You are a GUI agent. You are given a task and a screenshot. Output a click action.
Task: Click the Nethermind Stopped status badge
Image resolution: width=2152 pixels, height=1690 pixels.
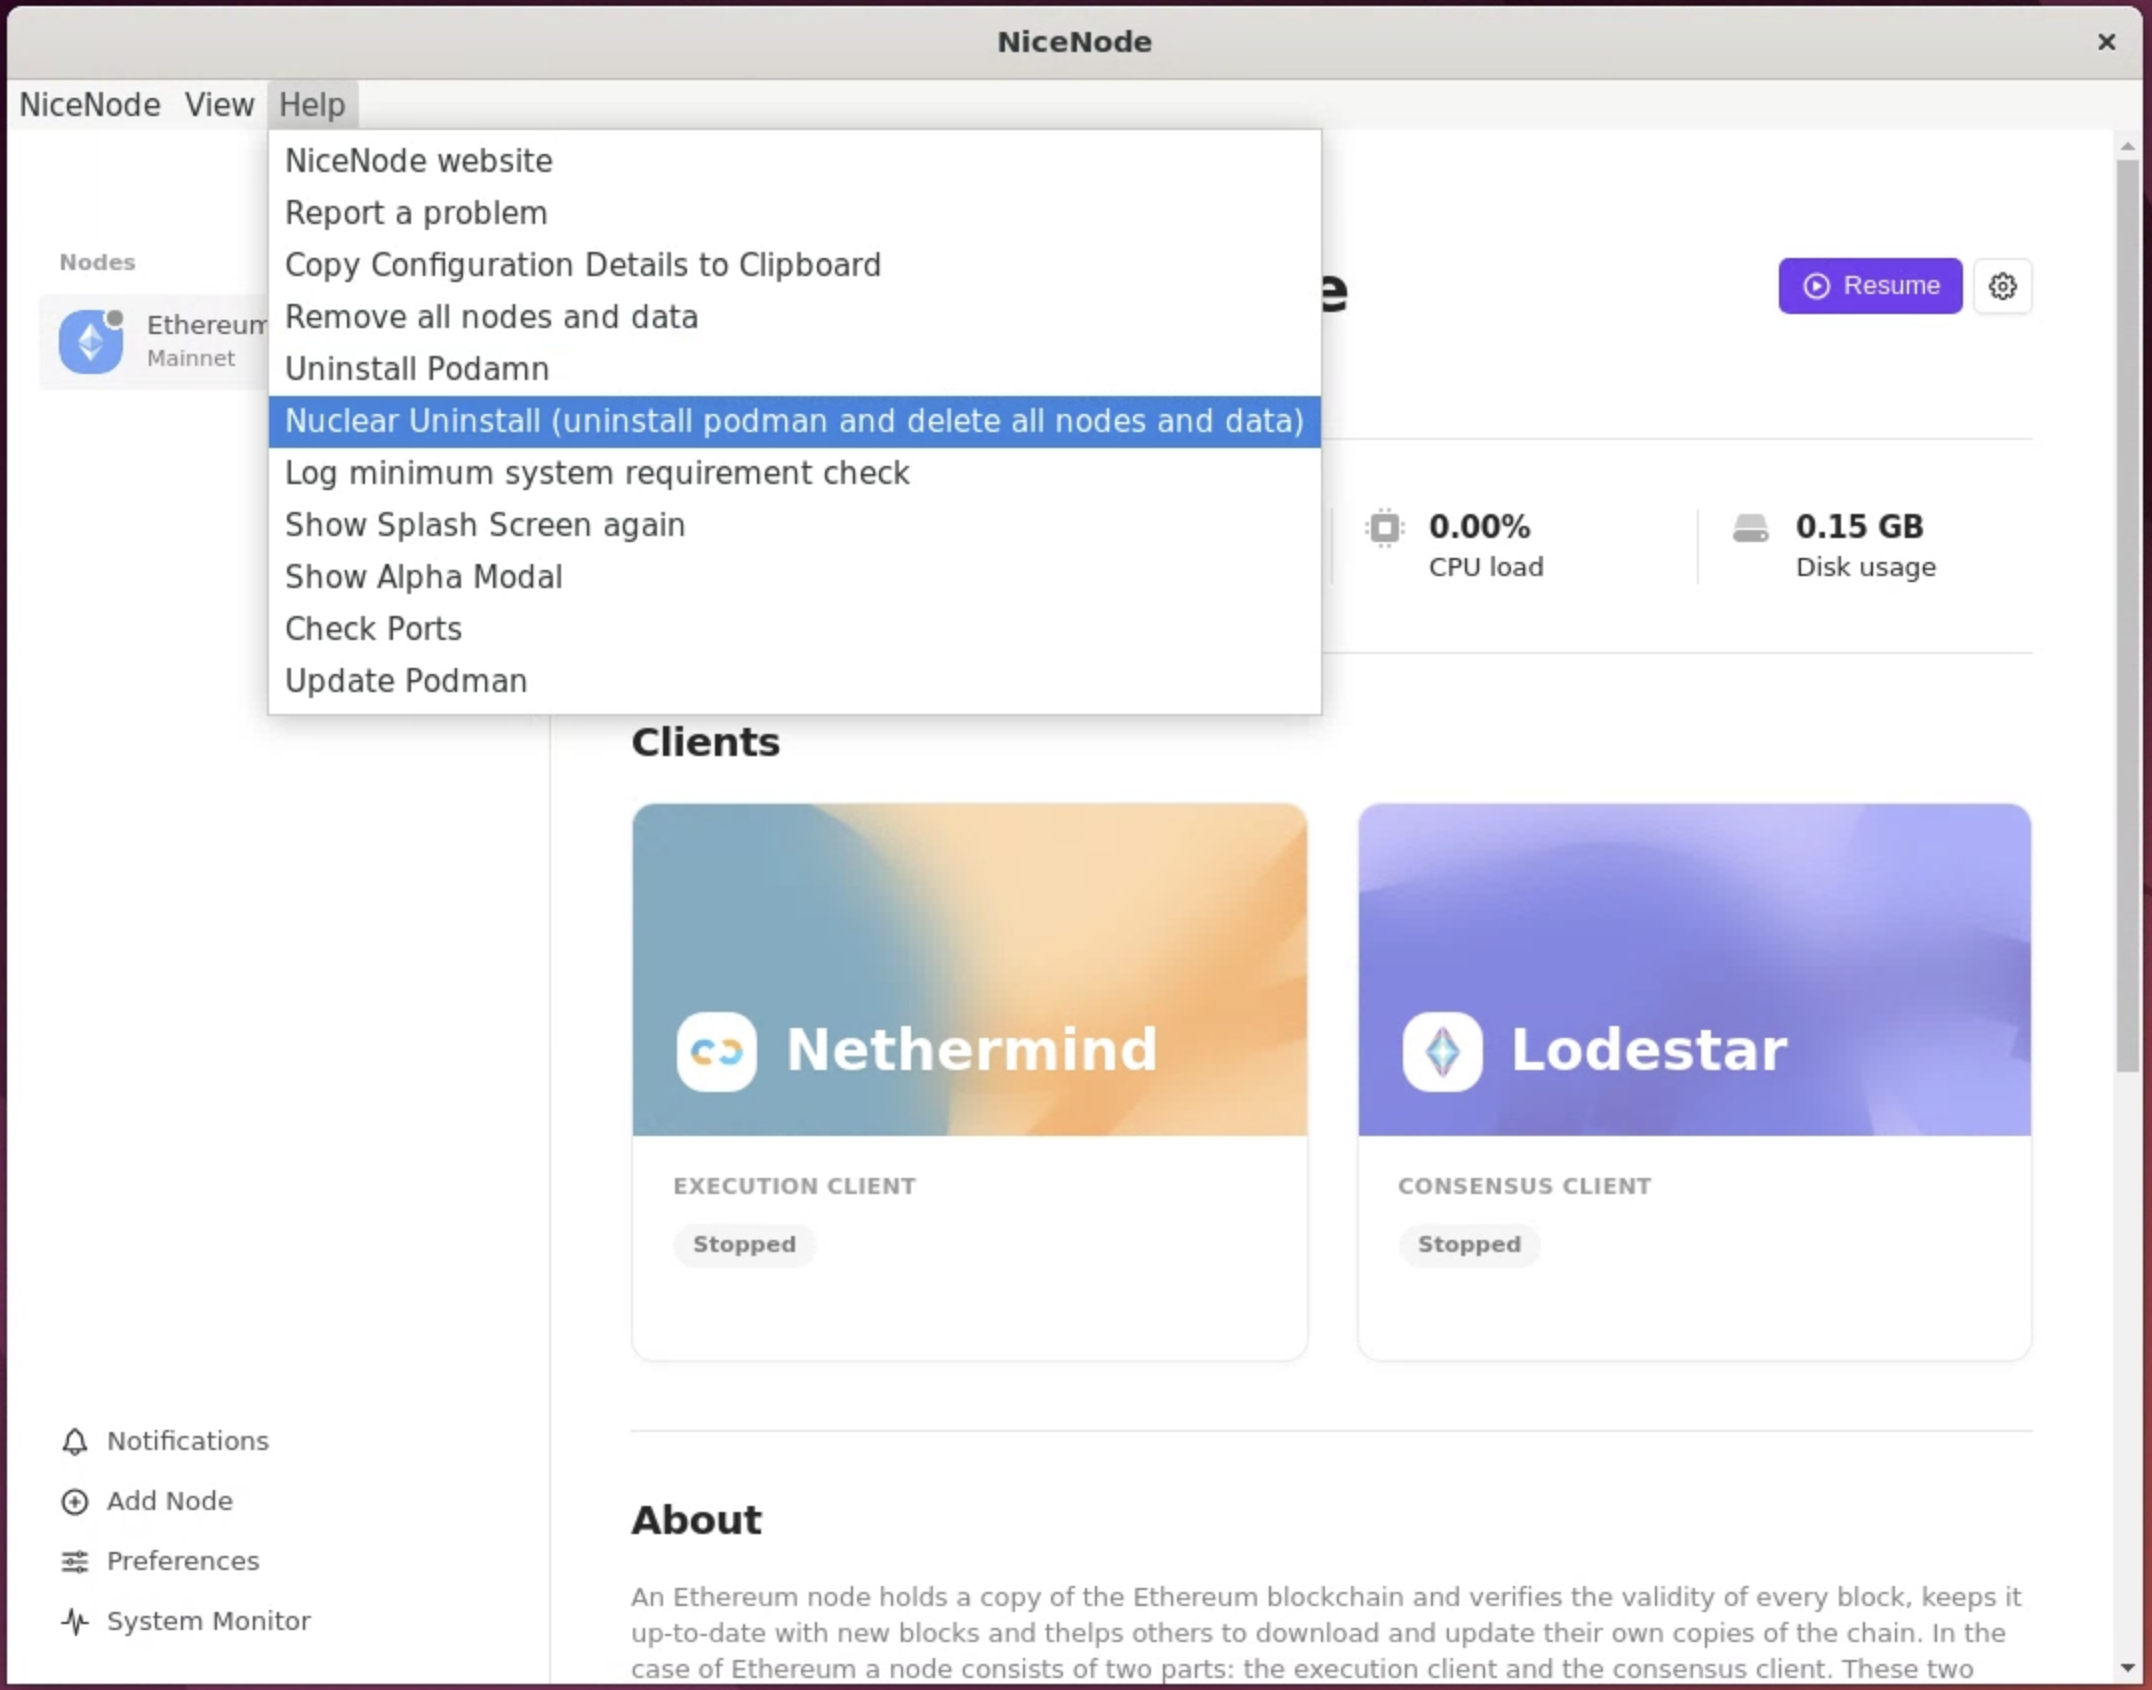click(x=744, y=1244)
